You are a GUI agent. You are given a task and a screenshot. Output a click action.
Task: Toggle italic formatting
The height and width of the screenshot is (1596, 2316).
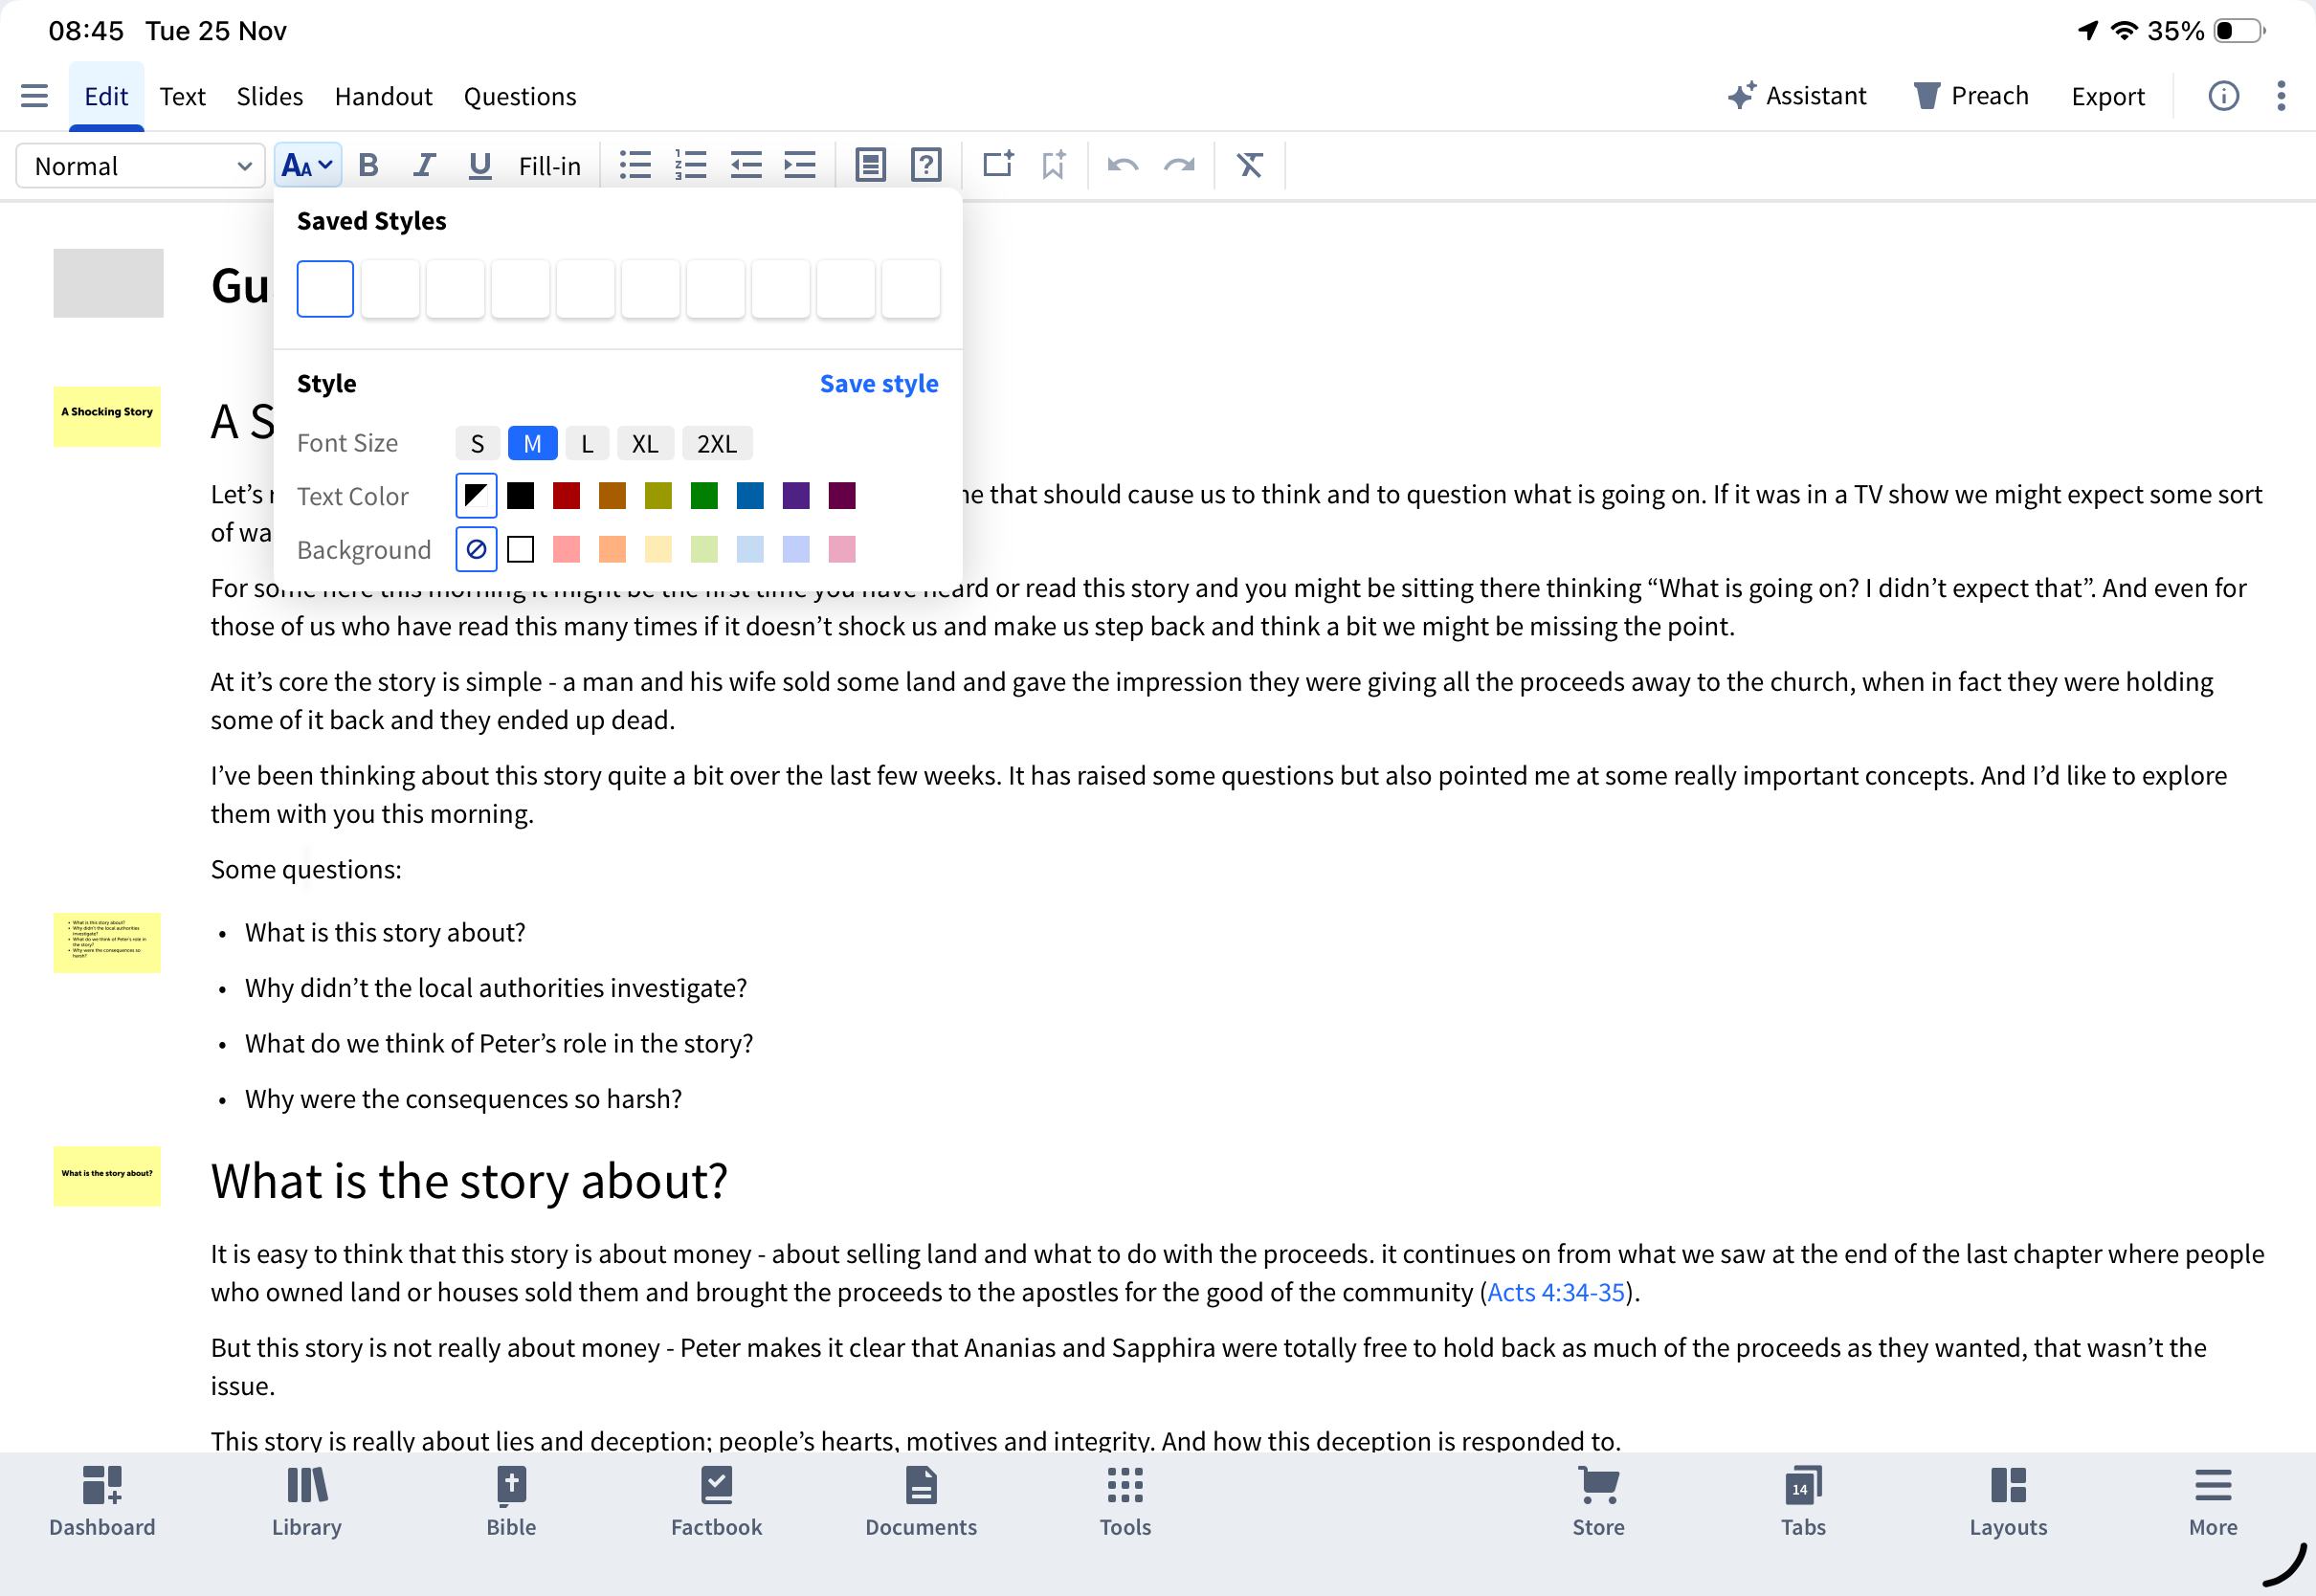[x=424, y=165]
